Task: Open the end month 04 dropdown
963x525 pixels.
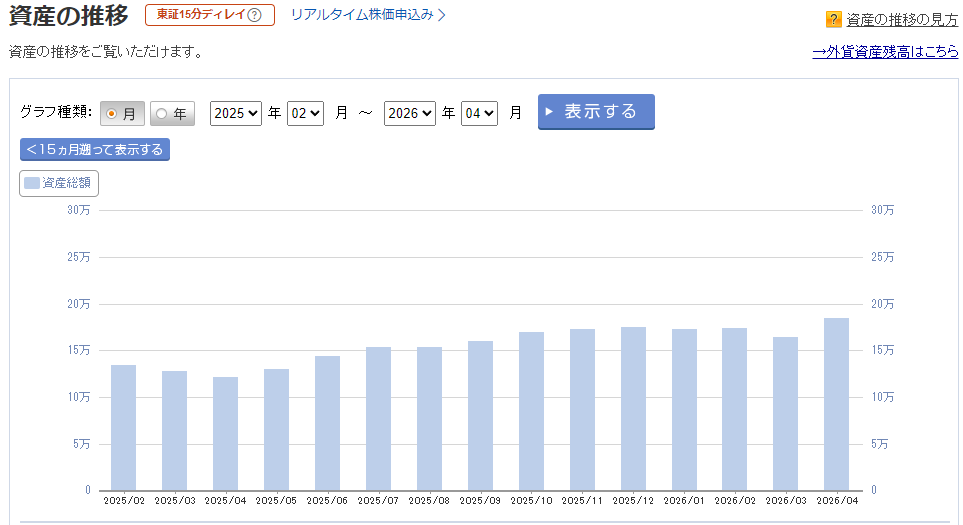Action: coord(479,113)
